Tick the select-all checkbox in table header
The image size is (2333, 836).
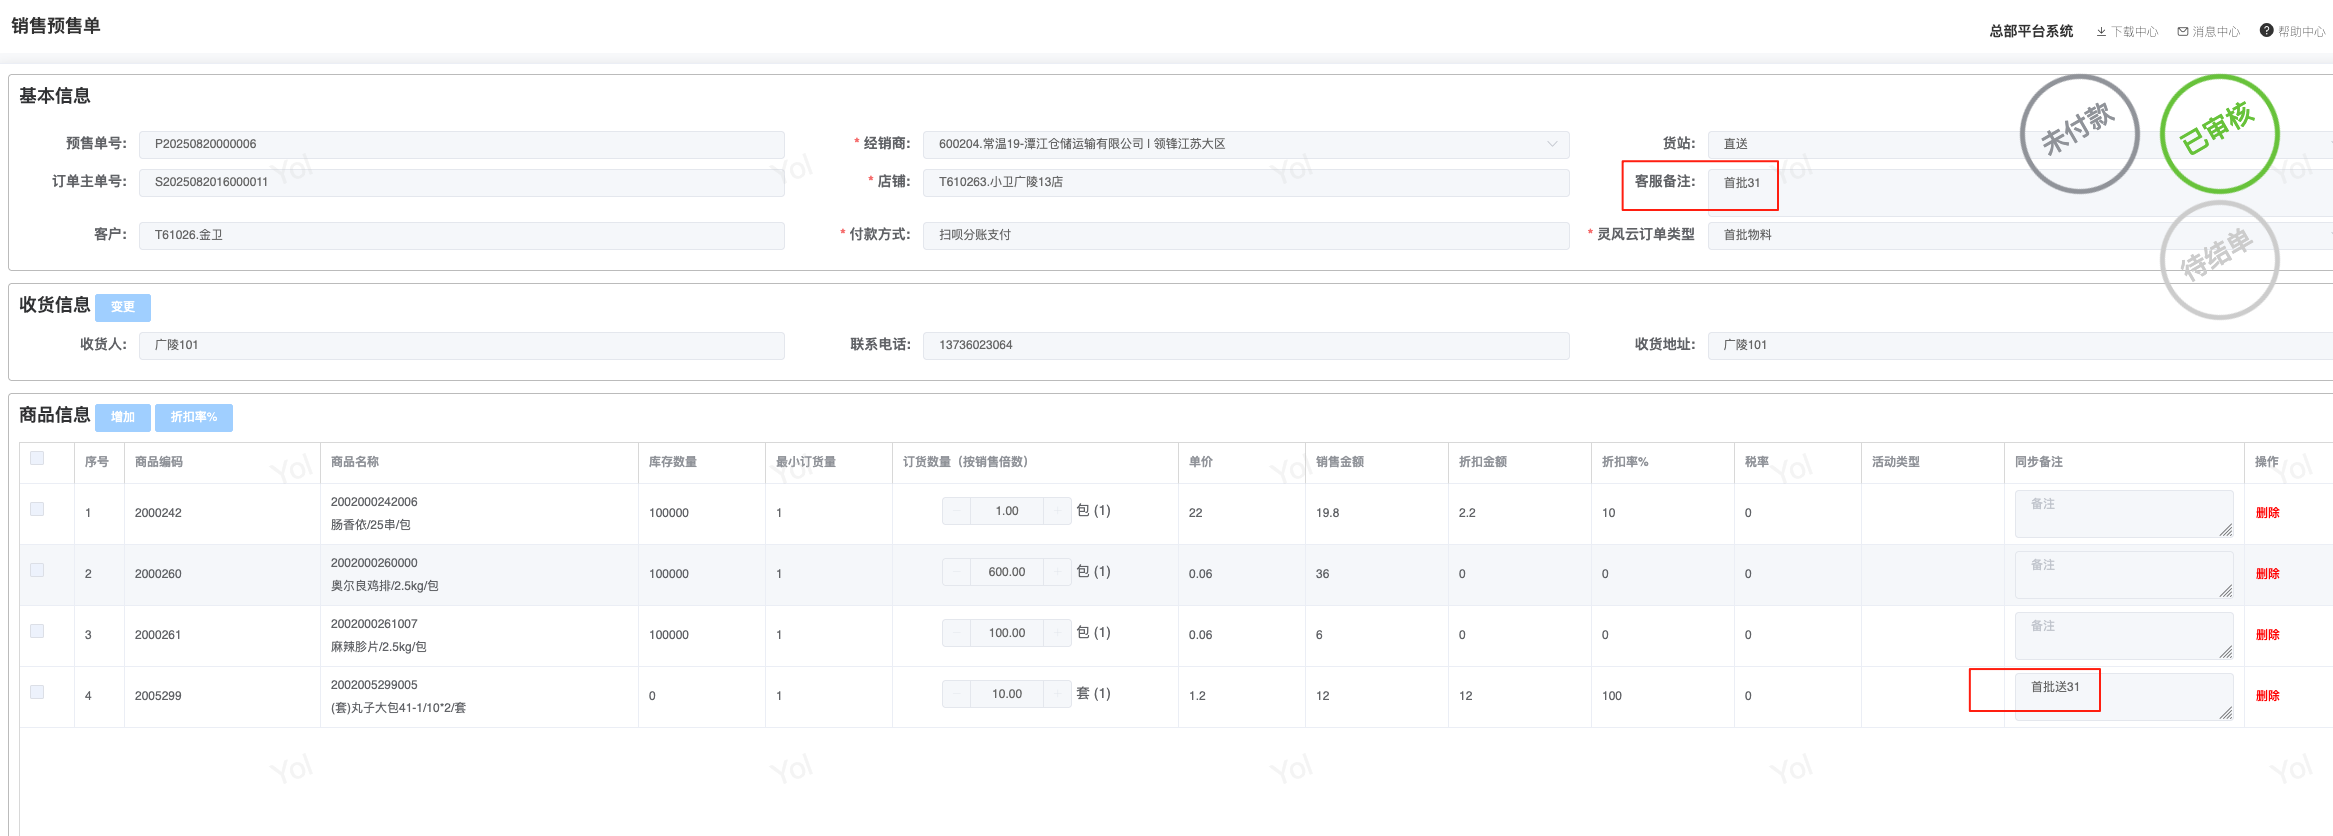[x=37, y=458]
